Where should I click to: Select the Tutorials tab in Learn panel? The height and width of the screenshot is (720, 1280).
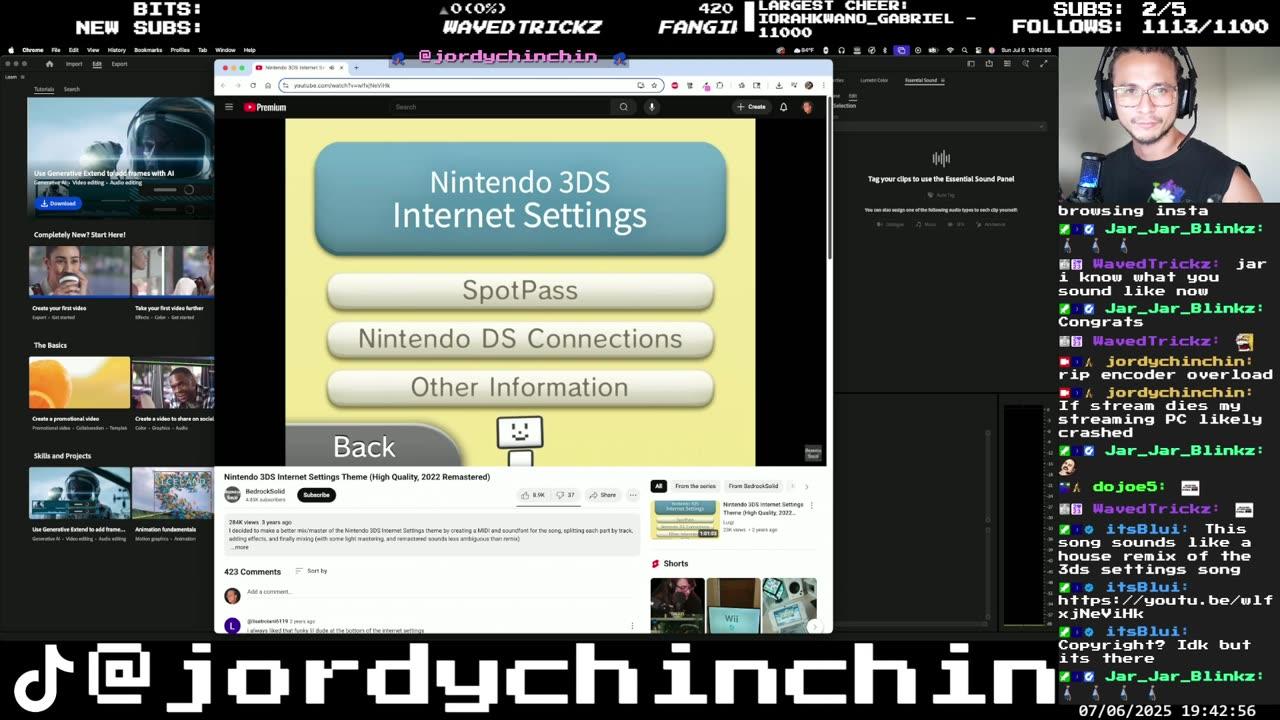[x=44, y=89]
